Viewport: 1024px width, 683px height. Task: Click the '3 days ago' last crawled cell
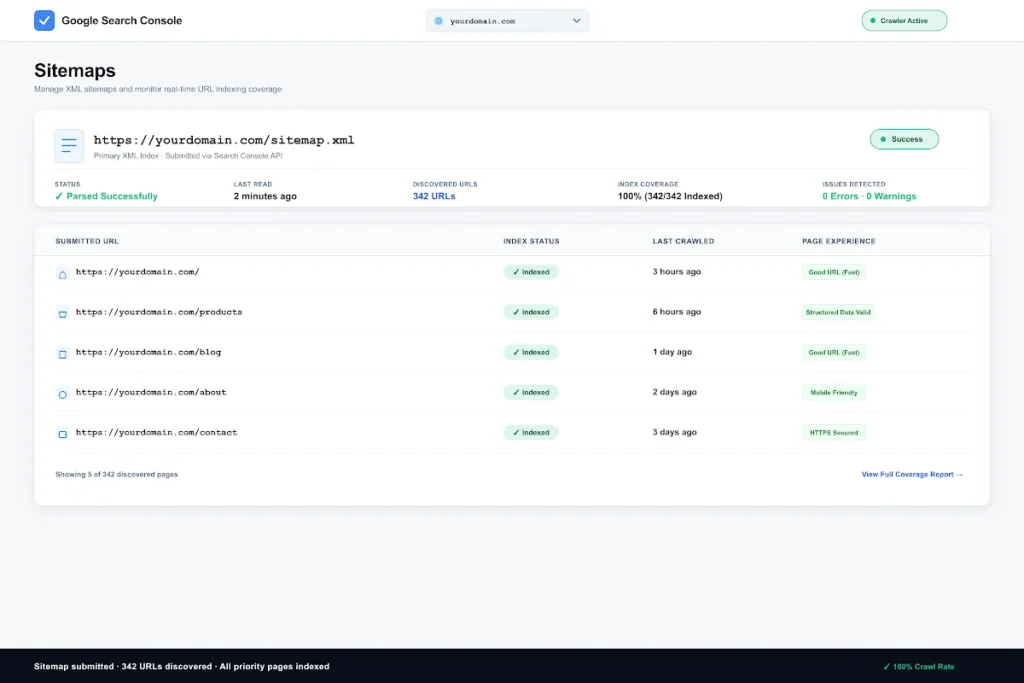pos(675,432)
